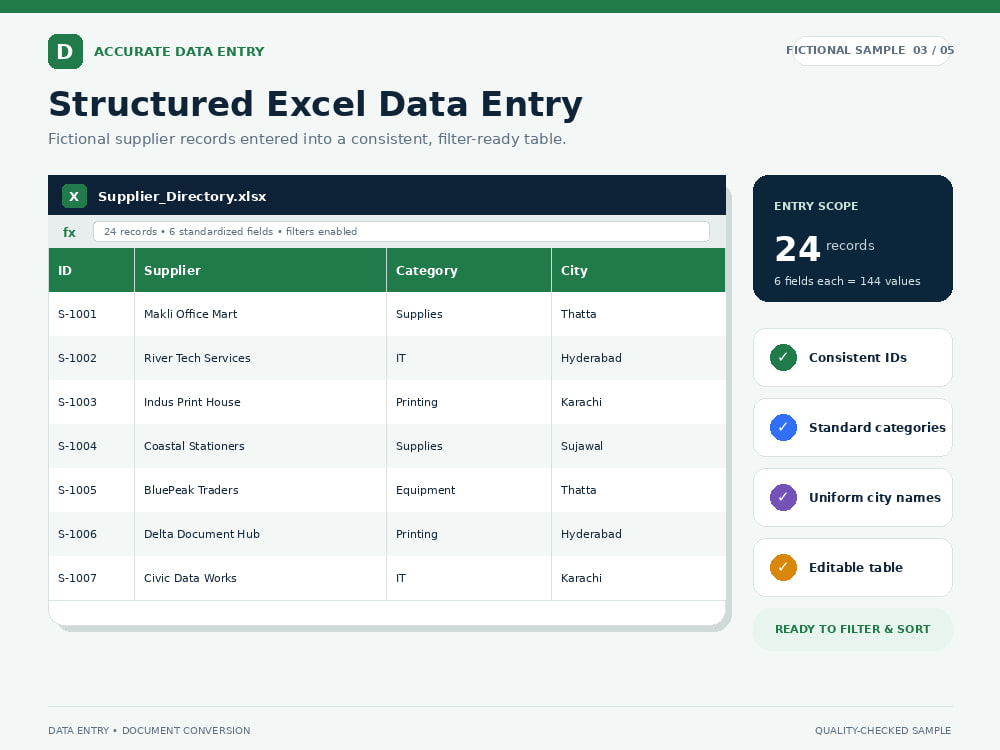The width and height of the screenshot is (1000, 750).
Task: Click the purple check beside Uniform city names
Action: click(x=783, y=497)
